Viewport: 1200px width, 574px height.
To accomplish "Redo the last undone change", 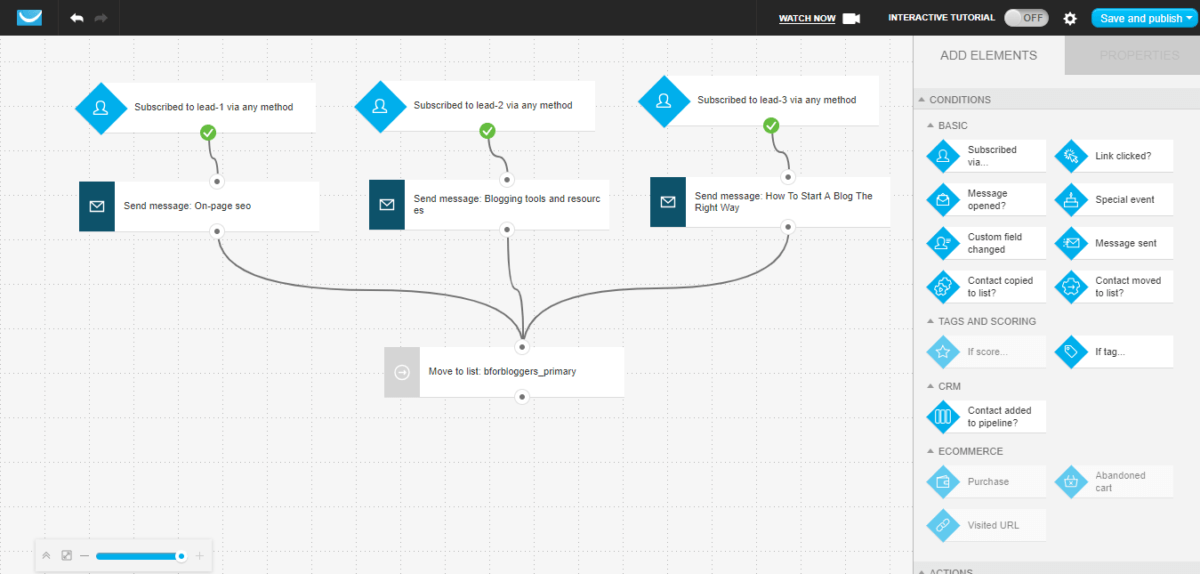I will [101, 18].
